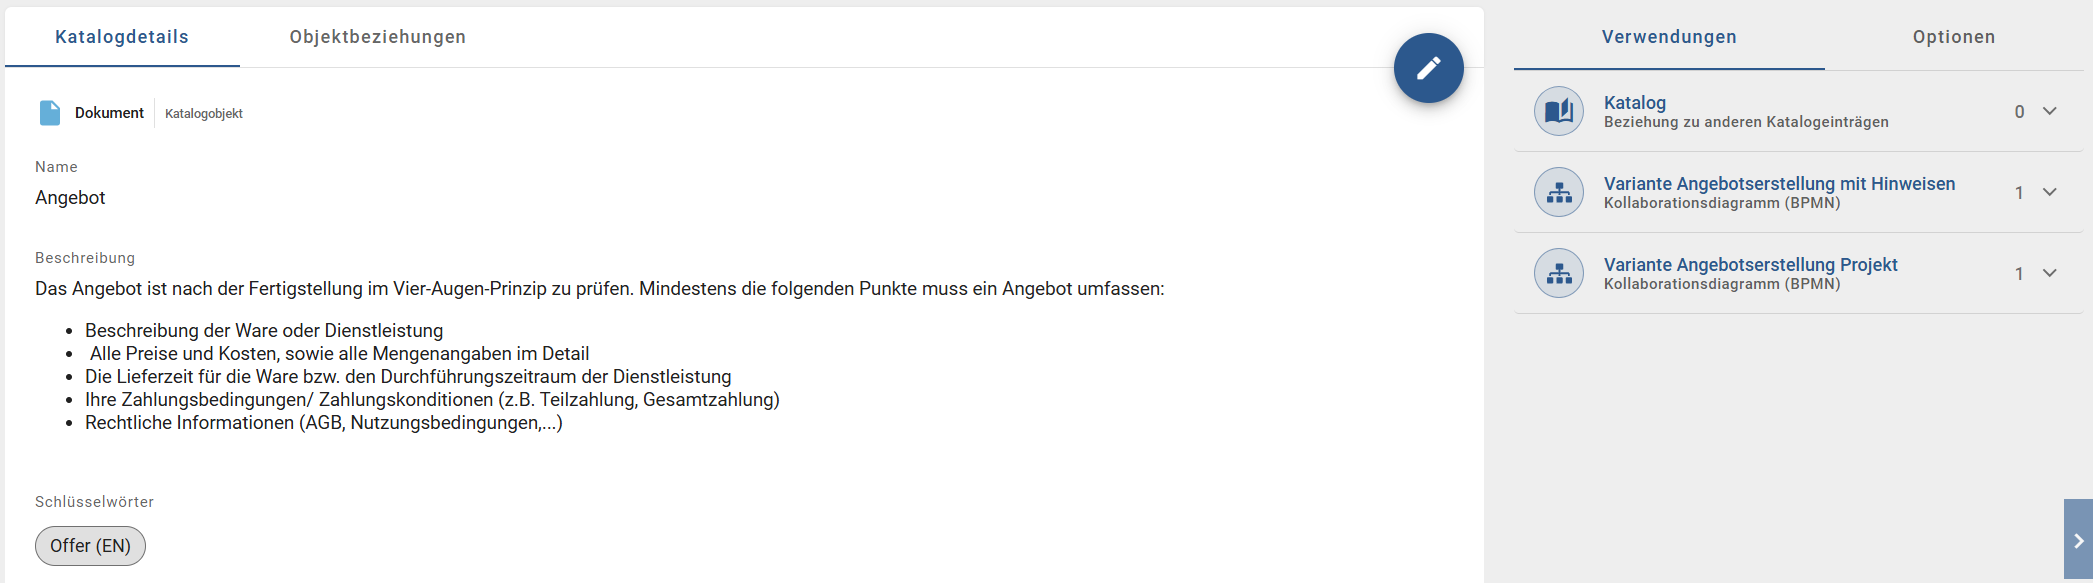The height and width of the screenshot is (583, 2093).
Task: Select the Verwendungen tab
Action: [1669, 36]
